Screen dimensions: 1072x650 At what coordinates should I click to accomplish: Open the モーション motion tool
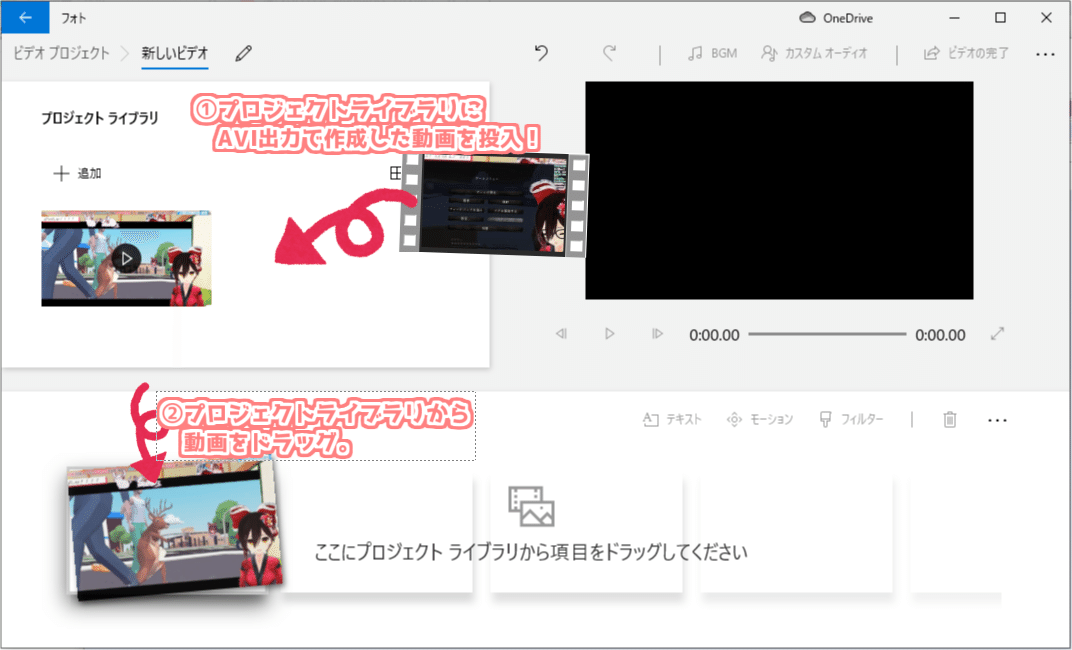[x=760, y=419]
